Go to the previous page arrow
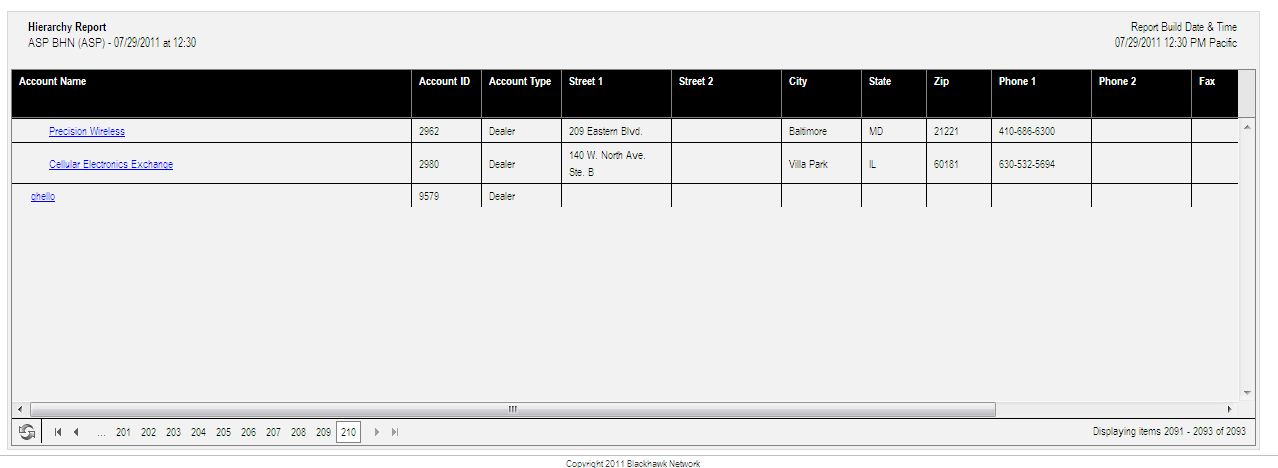This screenshot has width=1278, height=468. point(75,432)
